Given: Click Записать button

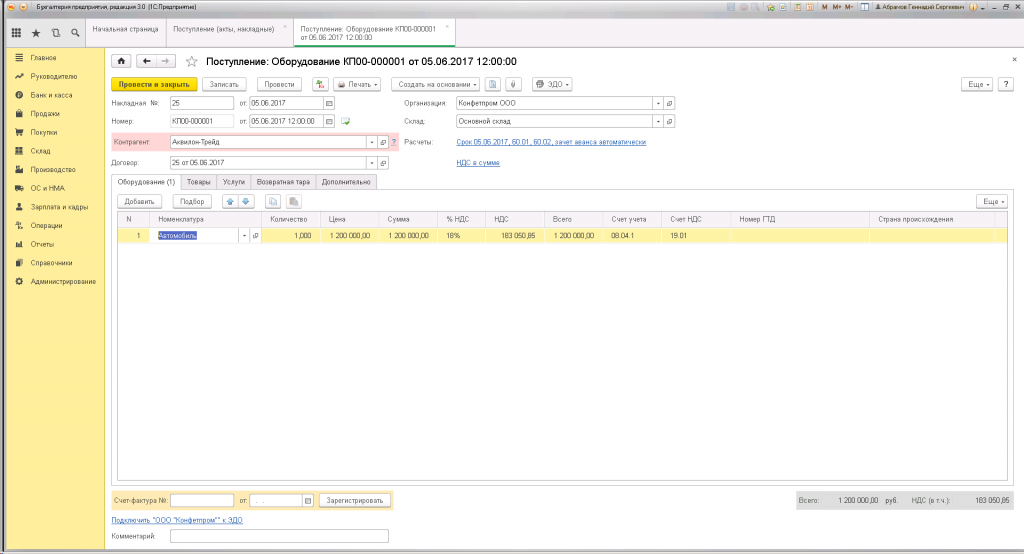Looking at the screenshot, I should tap(224, 84).
